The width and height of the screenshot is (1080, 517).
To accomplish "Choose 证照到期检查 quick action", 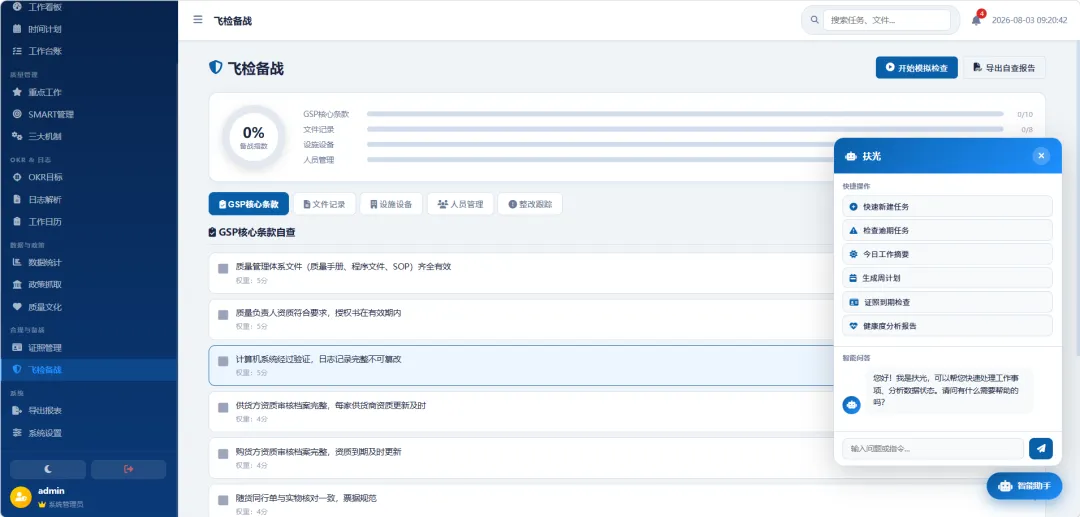I will [x=947, y=302].
